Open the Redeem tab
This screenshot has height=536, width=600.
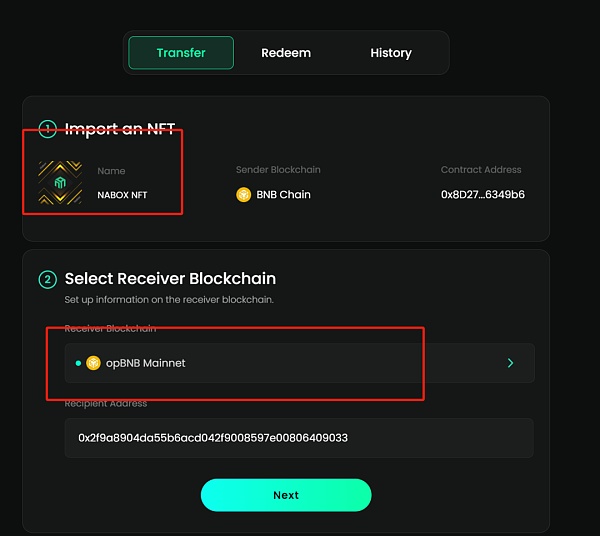pos(286,53)
